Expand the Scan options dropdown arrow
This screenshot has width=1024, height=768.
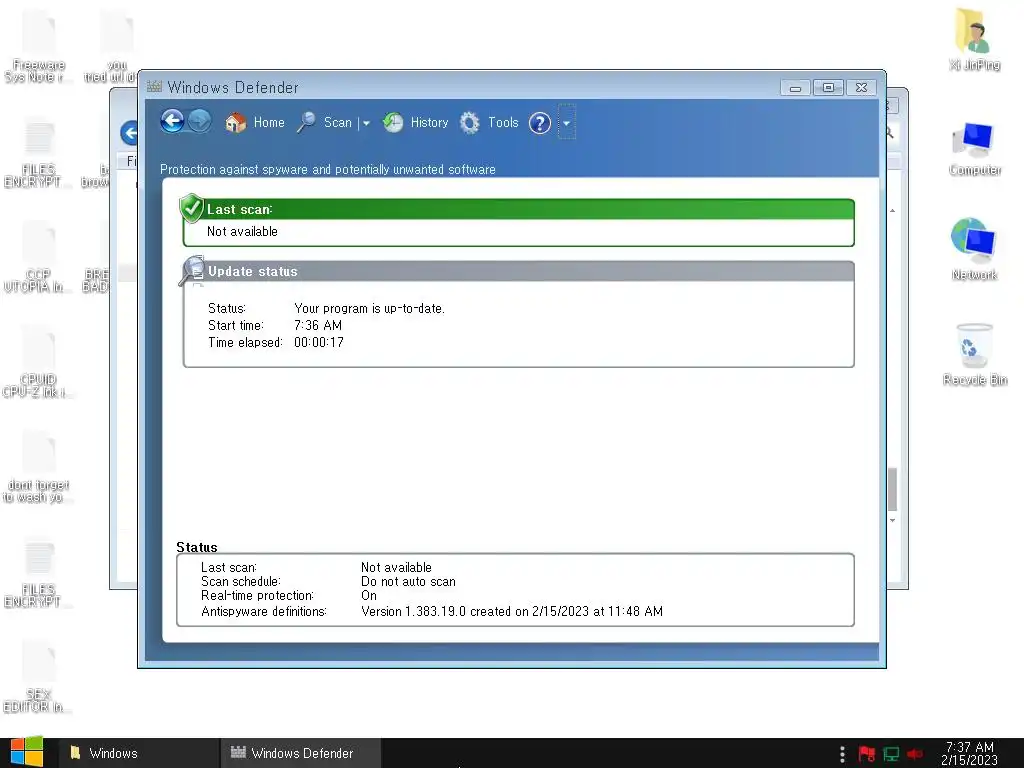(x=366, y=123)
